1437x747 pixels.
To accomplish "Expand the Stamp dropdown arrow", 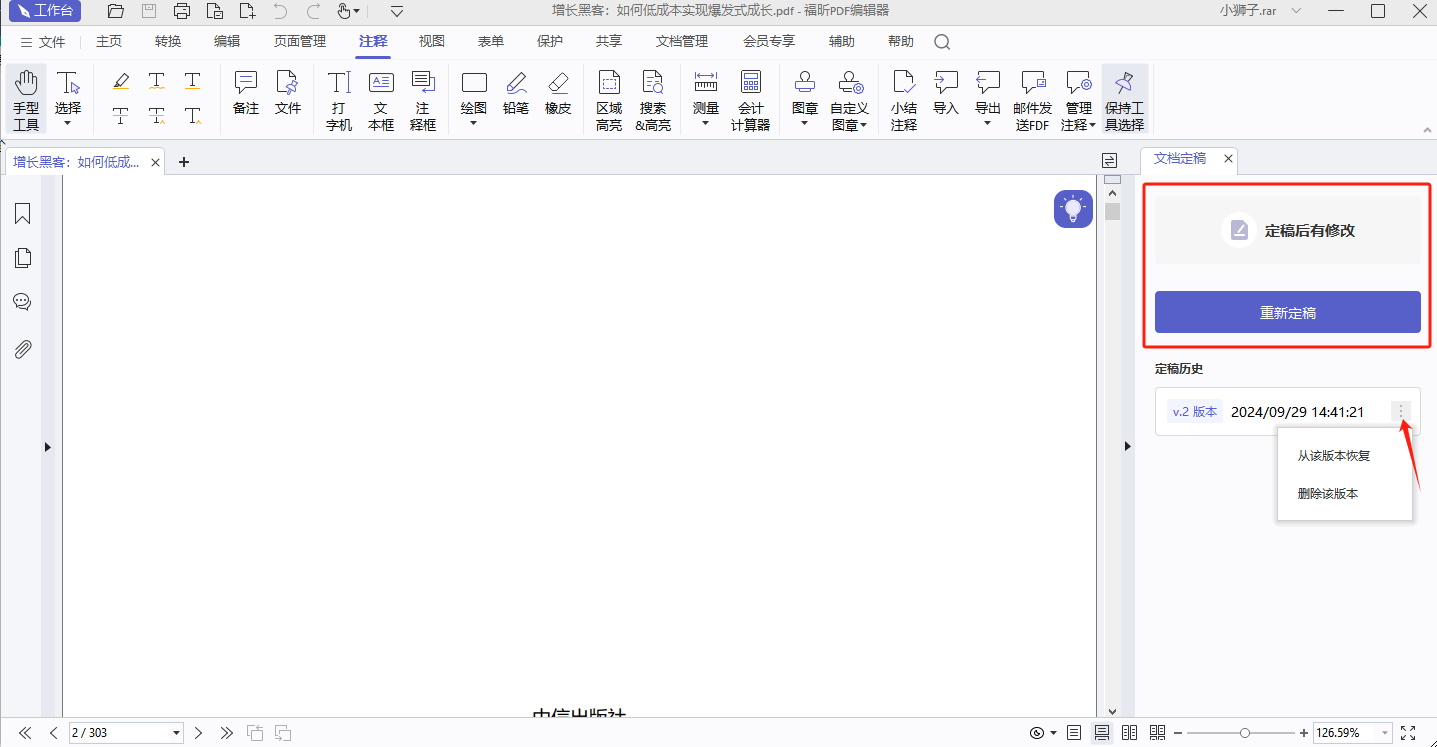I will tap(805, 124).
